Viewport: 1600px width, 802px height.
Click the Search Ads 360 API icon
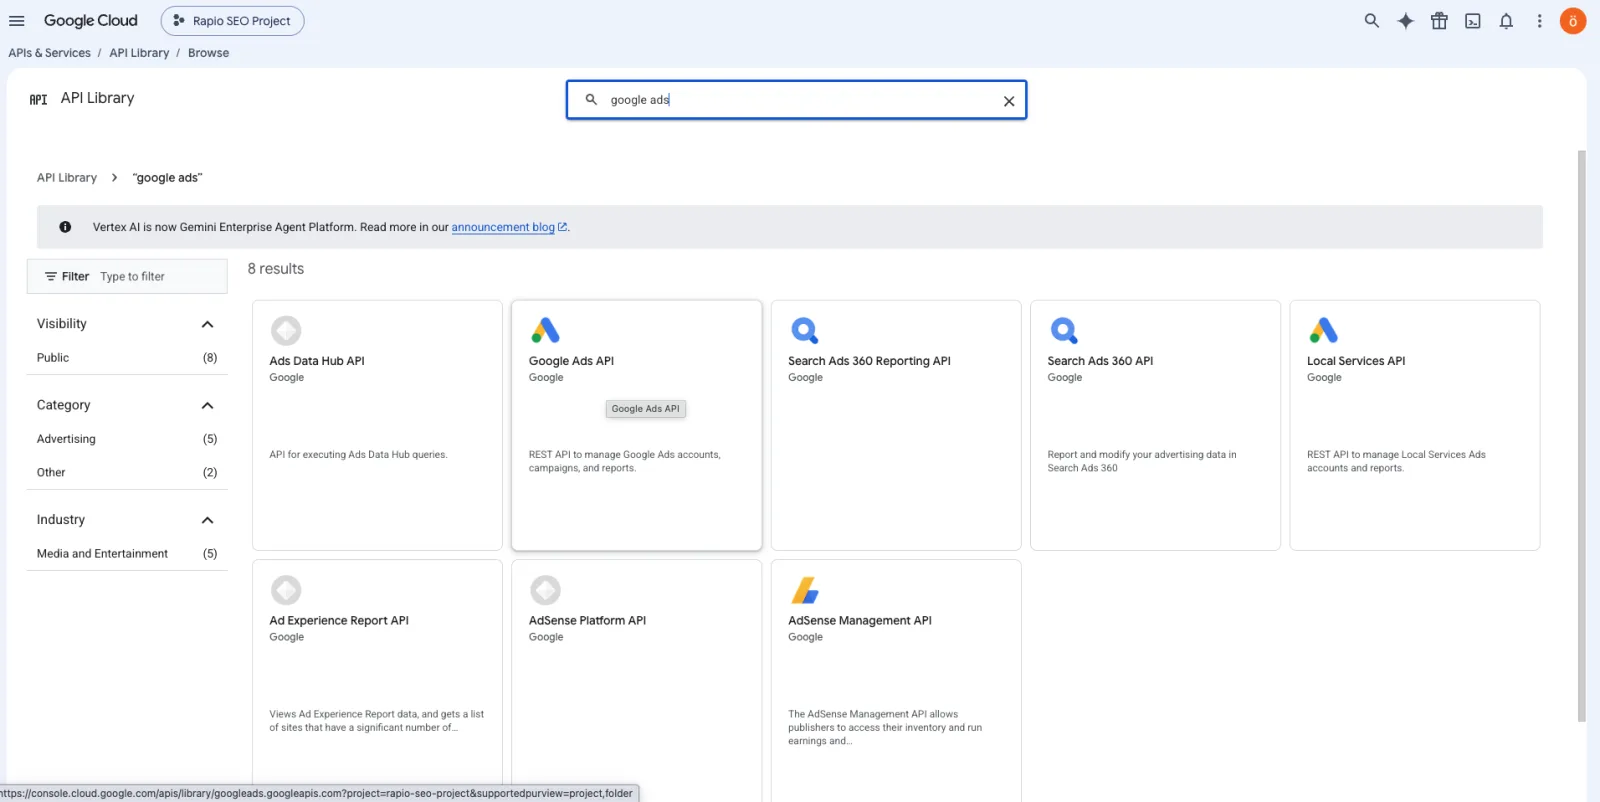[x=1064, y=330]
